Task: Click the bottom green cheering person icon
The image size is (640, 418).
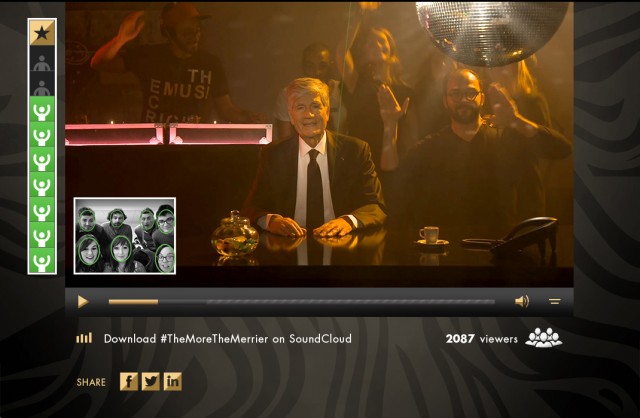Action: click(x=42, y=261)
